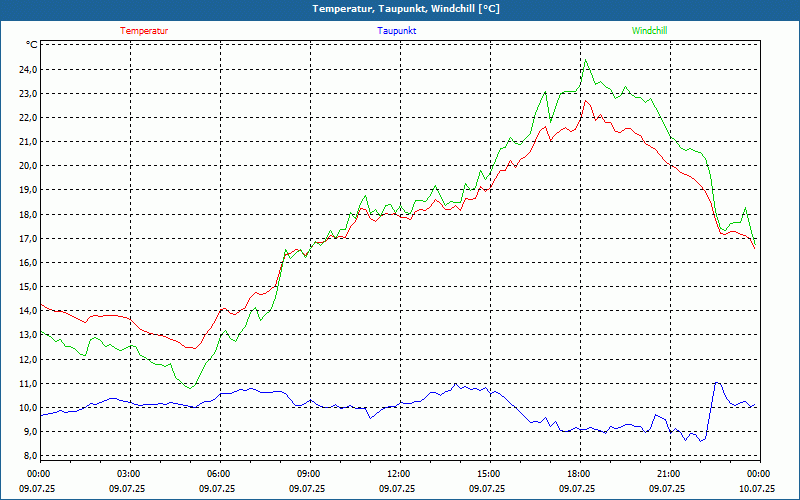Select the red 'Temperatur' legend label
Screen dimensions: 800x500
pyautogui.click(x=144, y=31)
